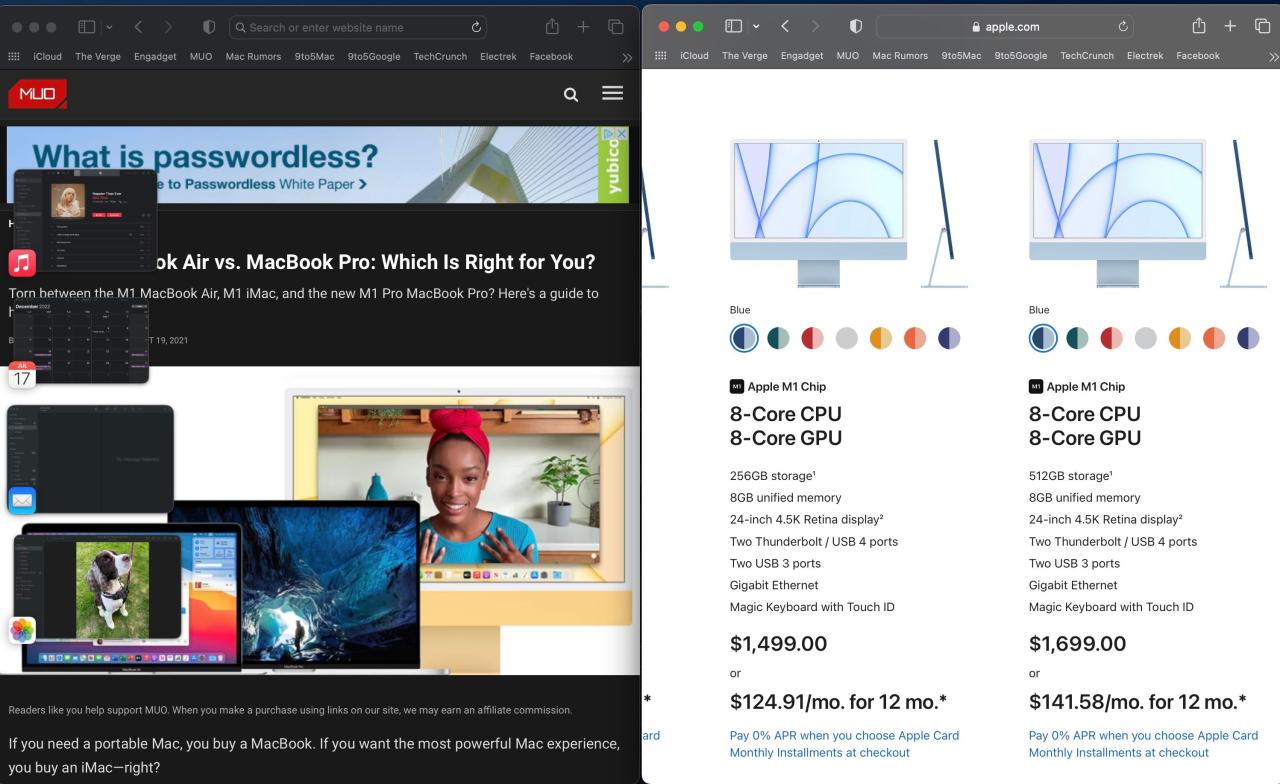Screen dimensions: 1280x784
Task: Show tab overview in left Safari window
Action: point(615,27)
